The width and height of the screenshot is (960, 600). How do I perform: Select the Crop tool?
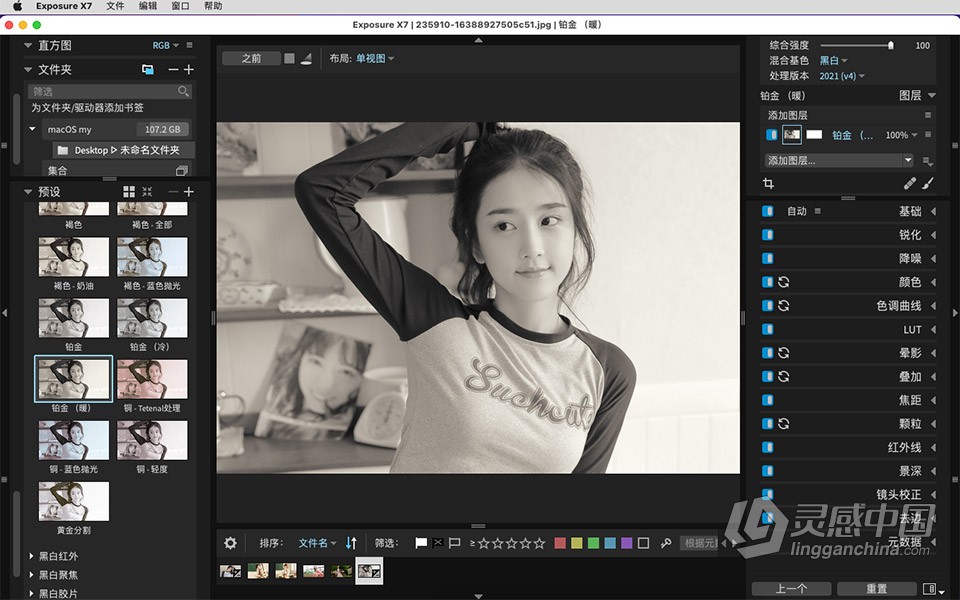(x=768, y=183)
